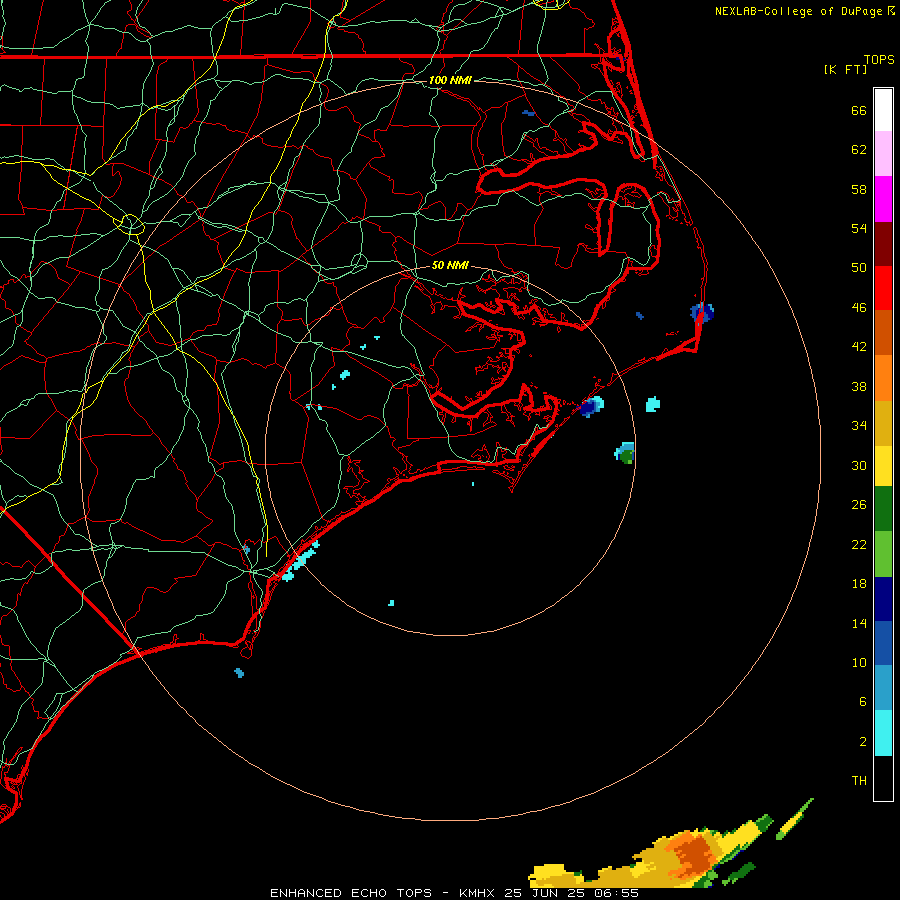The height and width of the screenshot is (900, 900).
Task: Click the '38' legend value
Action: 859,387
